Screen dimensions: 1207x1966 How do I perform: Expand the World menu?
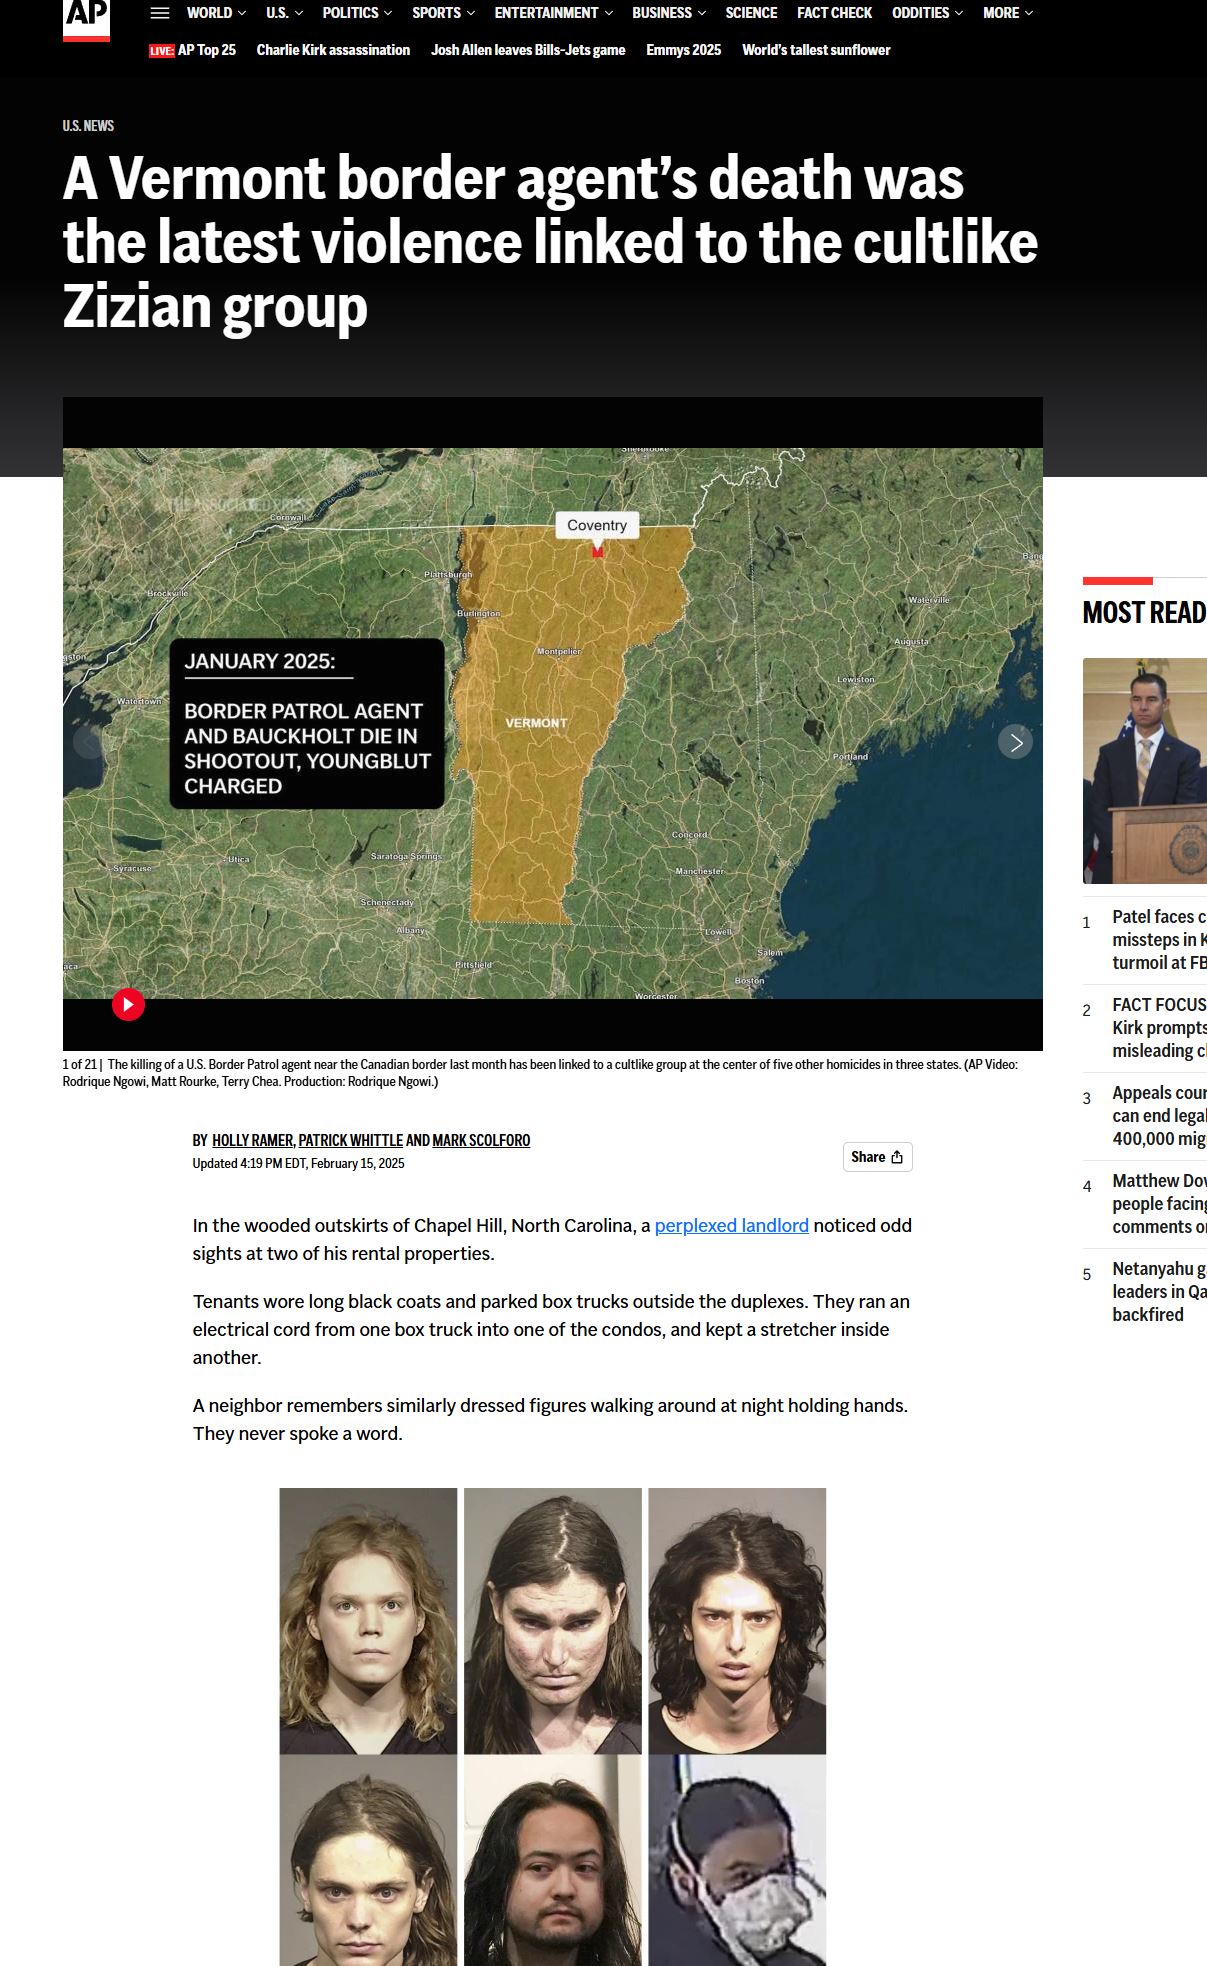click(216, 13)
